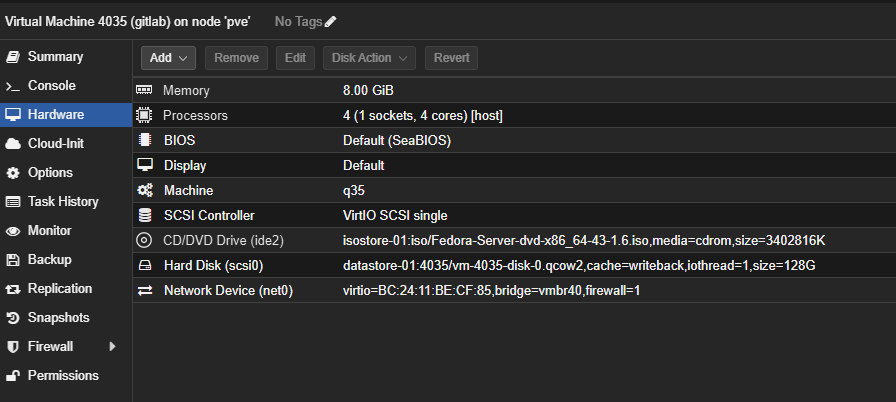Expand the Firewall submenu arrow
This screenshot has height=402, width=896.
(x=112, y=347)
